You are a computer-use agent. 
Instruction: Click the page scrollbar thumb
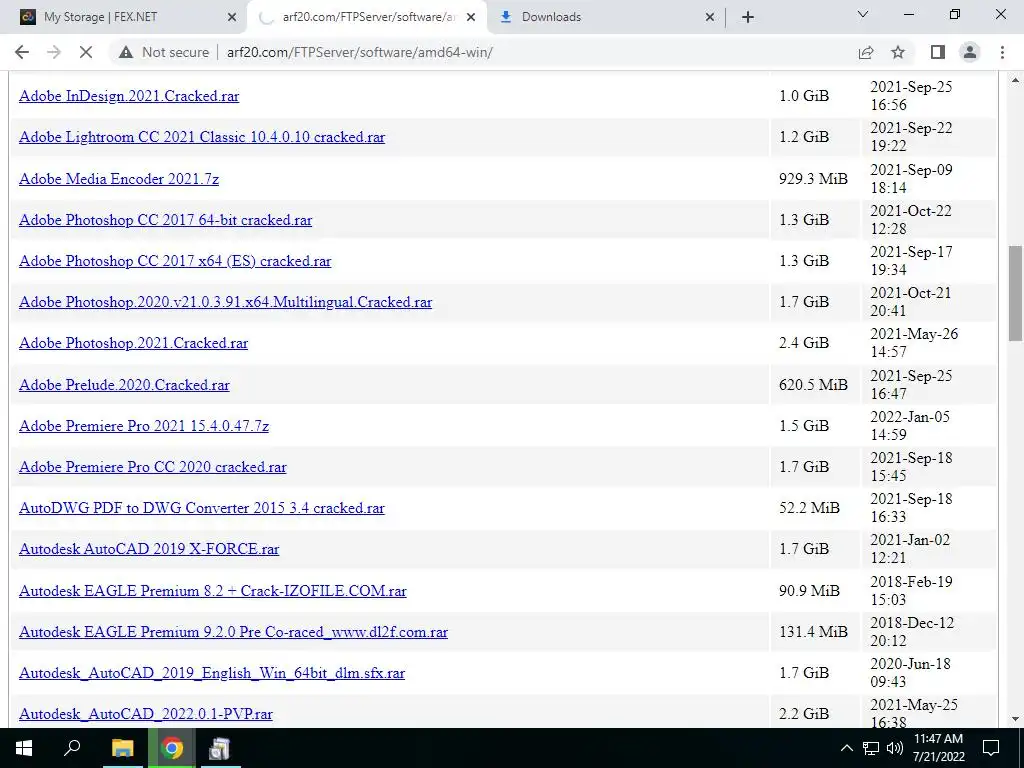[1016, 293]
